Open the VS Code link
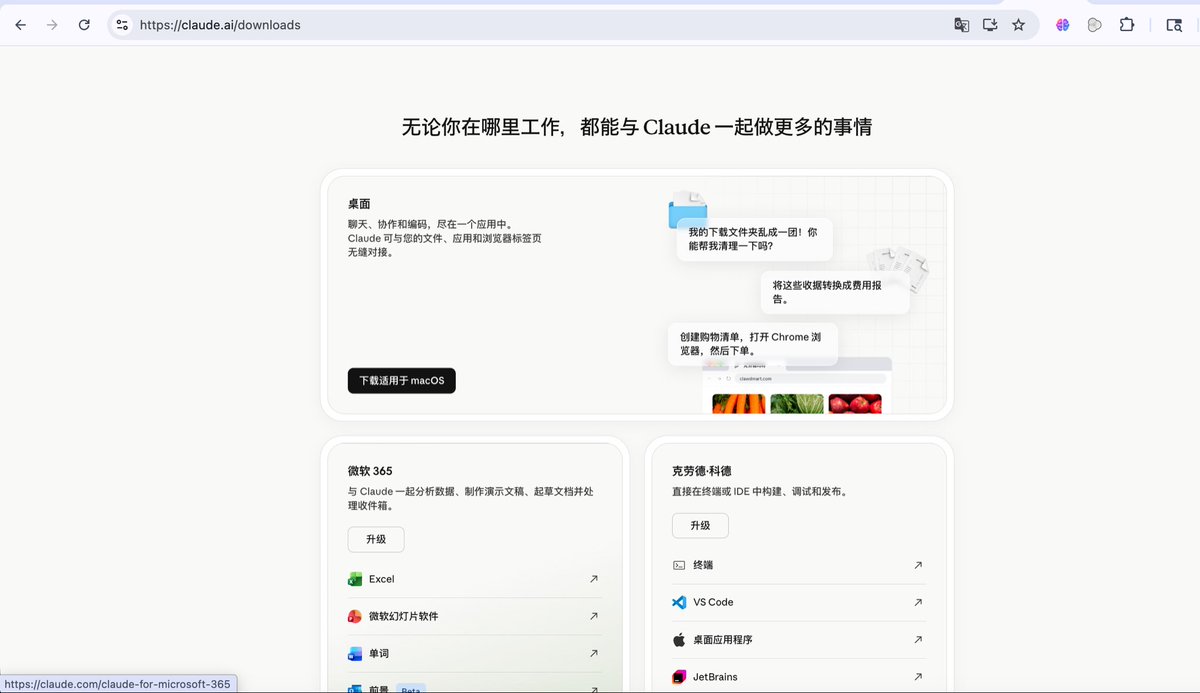 click(799, 602)
